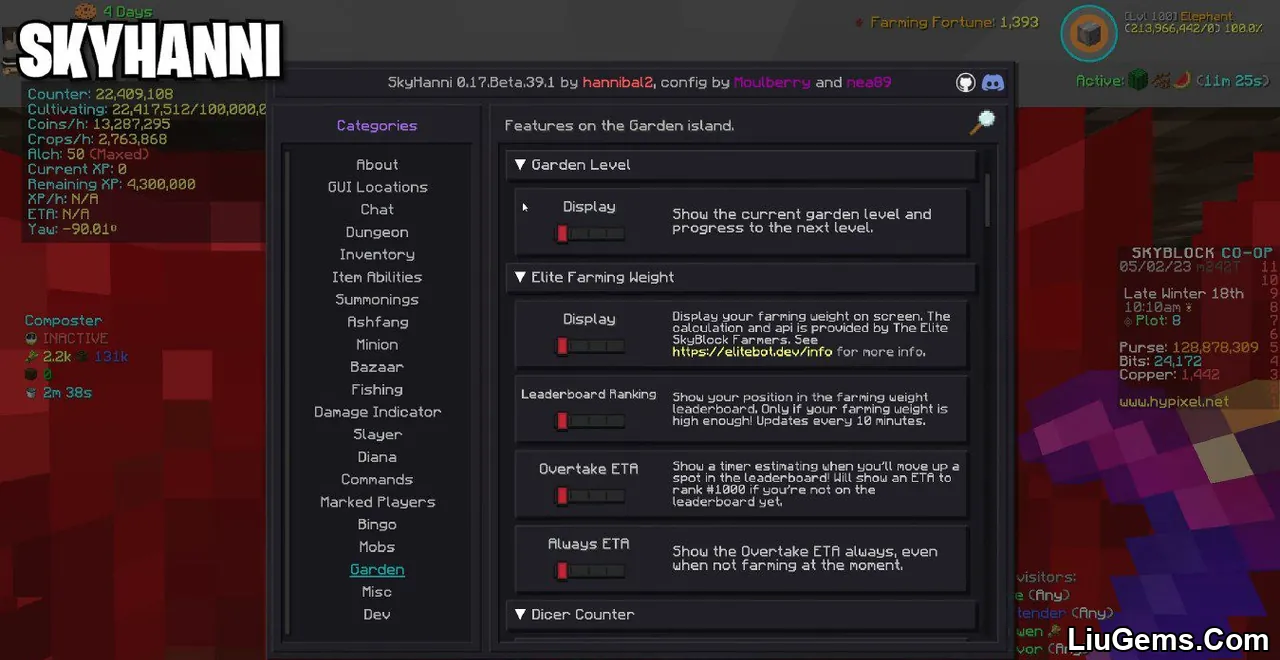Open the Dev category
The width and height of the screenshot is (1280, 660).
click(377, 615)
